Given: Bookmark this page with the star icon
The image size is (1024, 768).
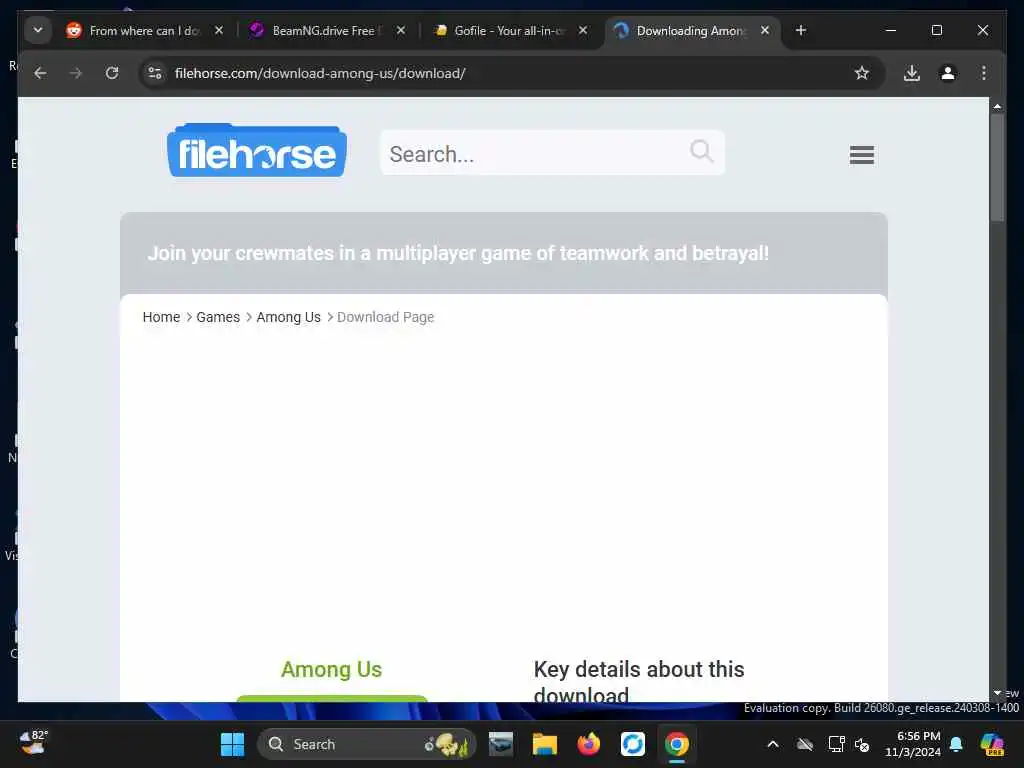Looking at the screenshot, I should pyautogui.click(x=861, y=73).
